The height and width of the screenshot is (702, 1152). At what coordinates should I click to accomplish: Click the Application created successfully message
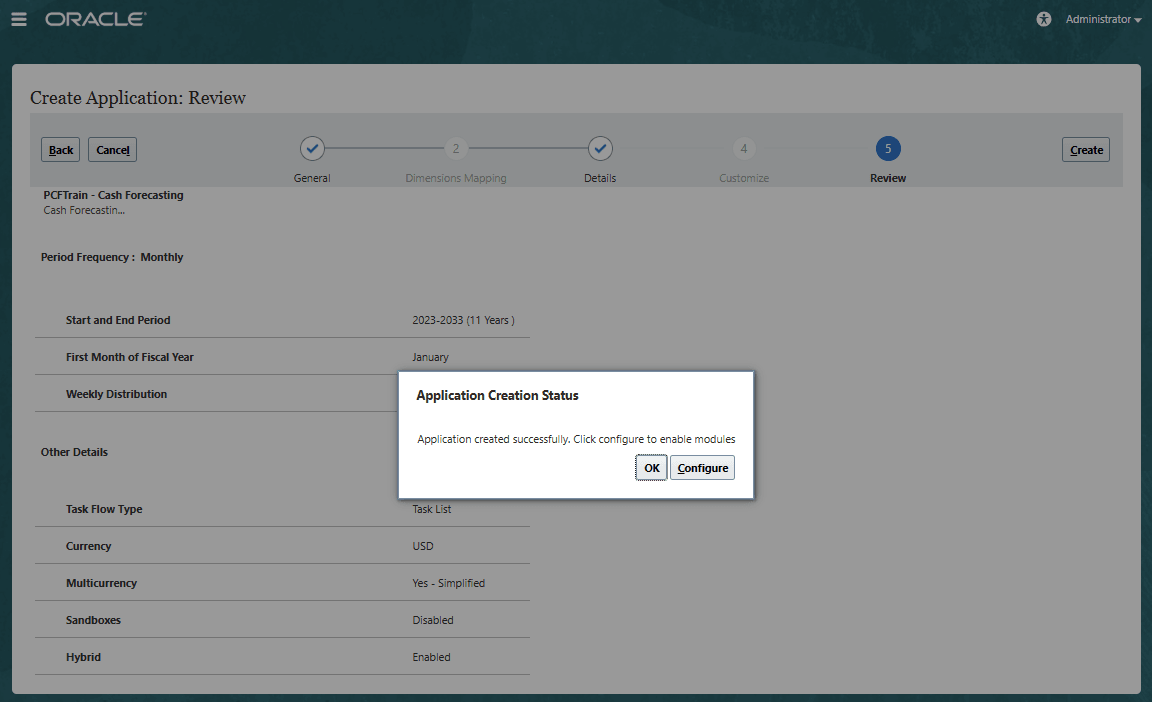(576, 439)
